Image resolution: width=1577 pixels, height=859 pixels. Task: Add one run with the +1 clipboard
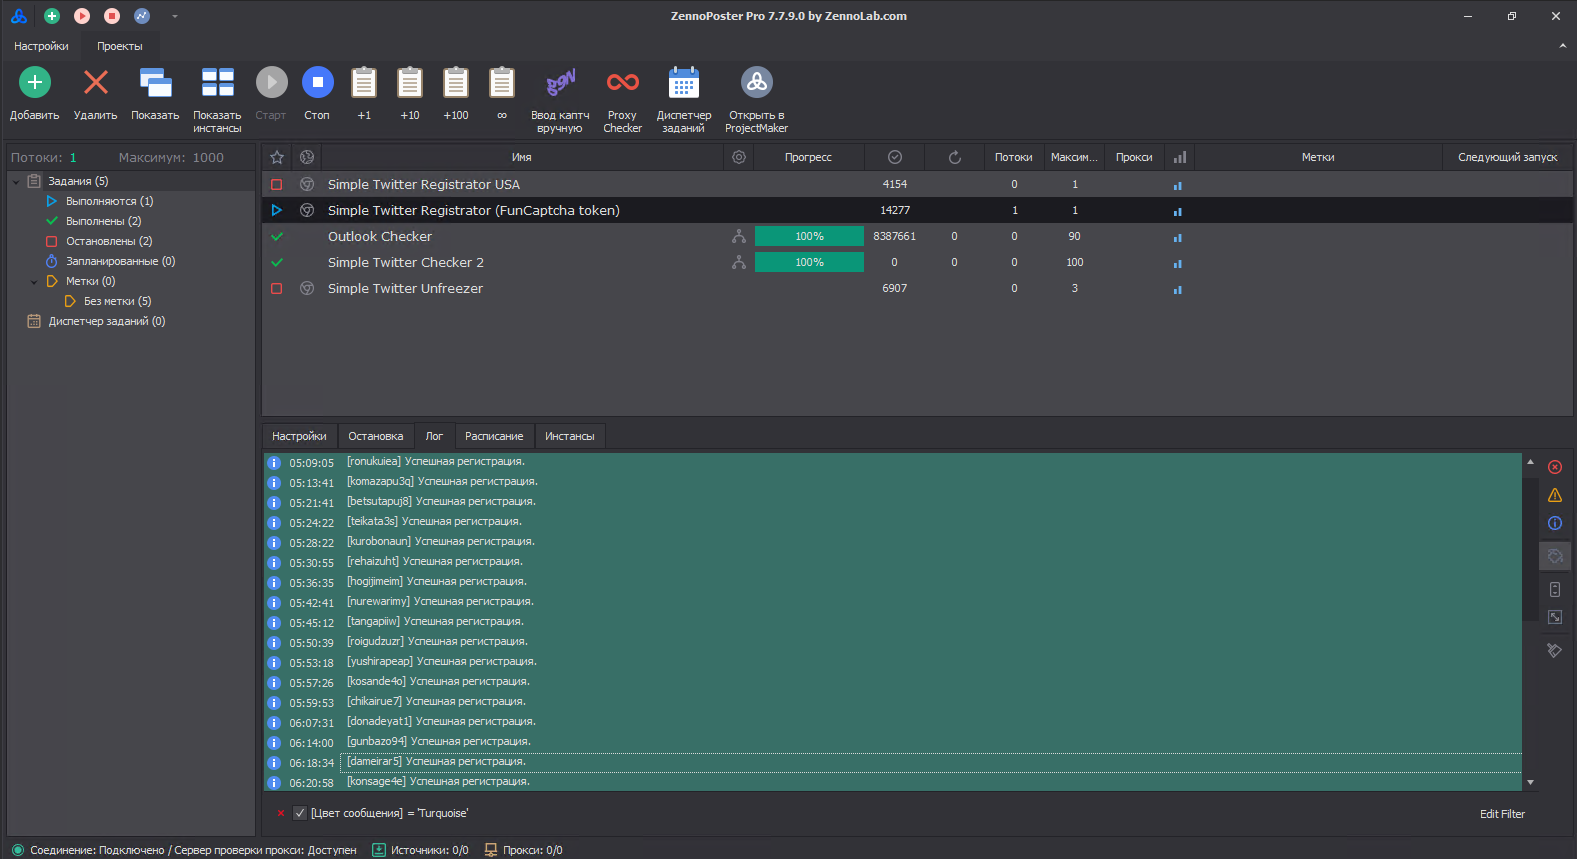tap(364, 82)
